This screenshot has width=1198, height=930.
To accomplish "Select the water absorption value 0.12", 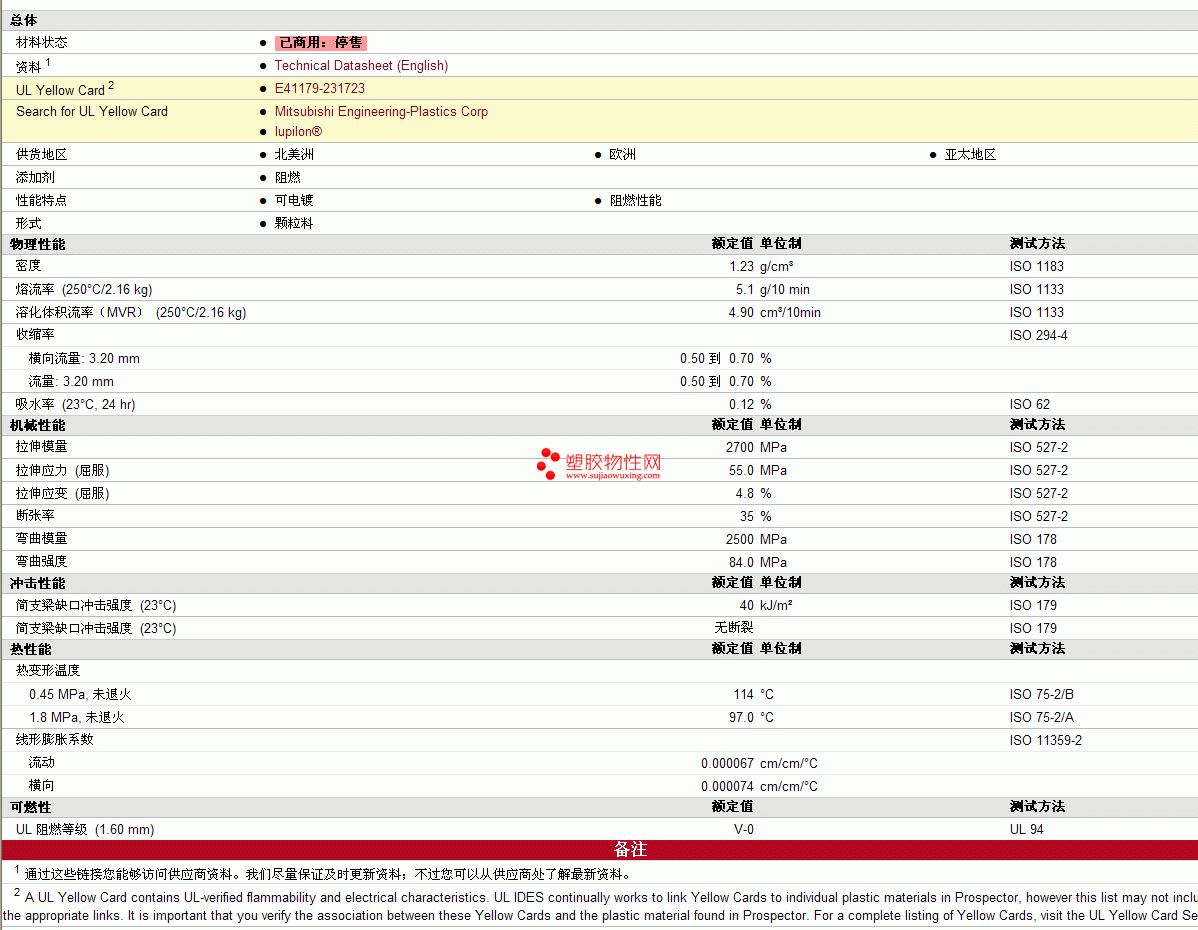I will tap(741, 404).
